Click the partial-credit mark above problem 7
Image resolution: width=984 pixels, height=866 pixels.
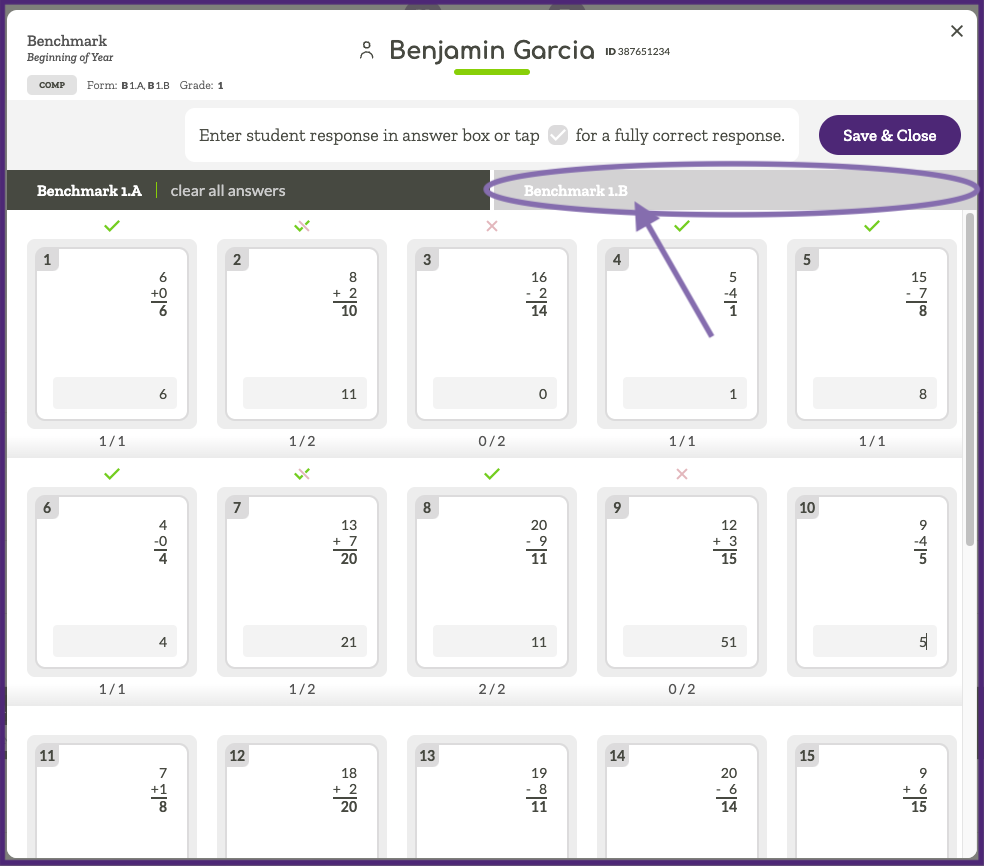pos(302,474)
